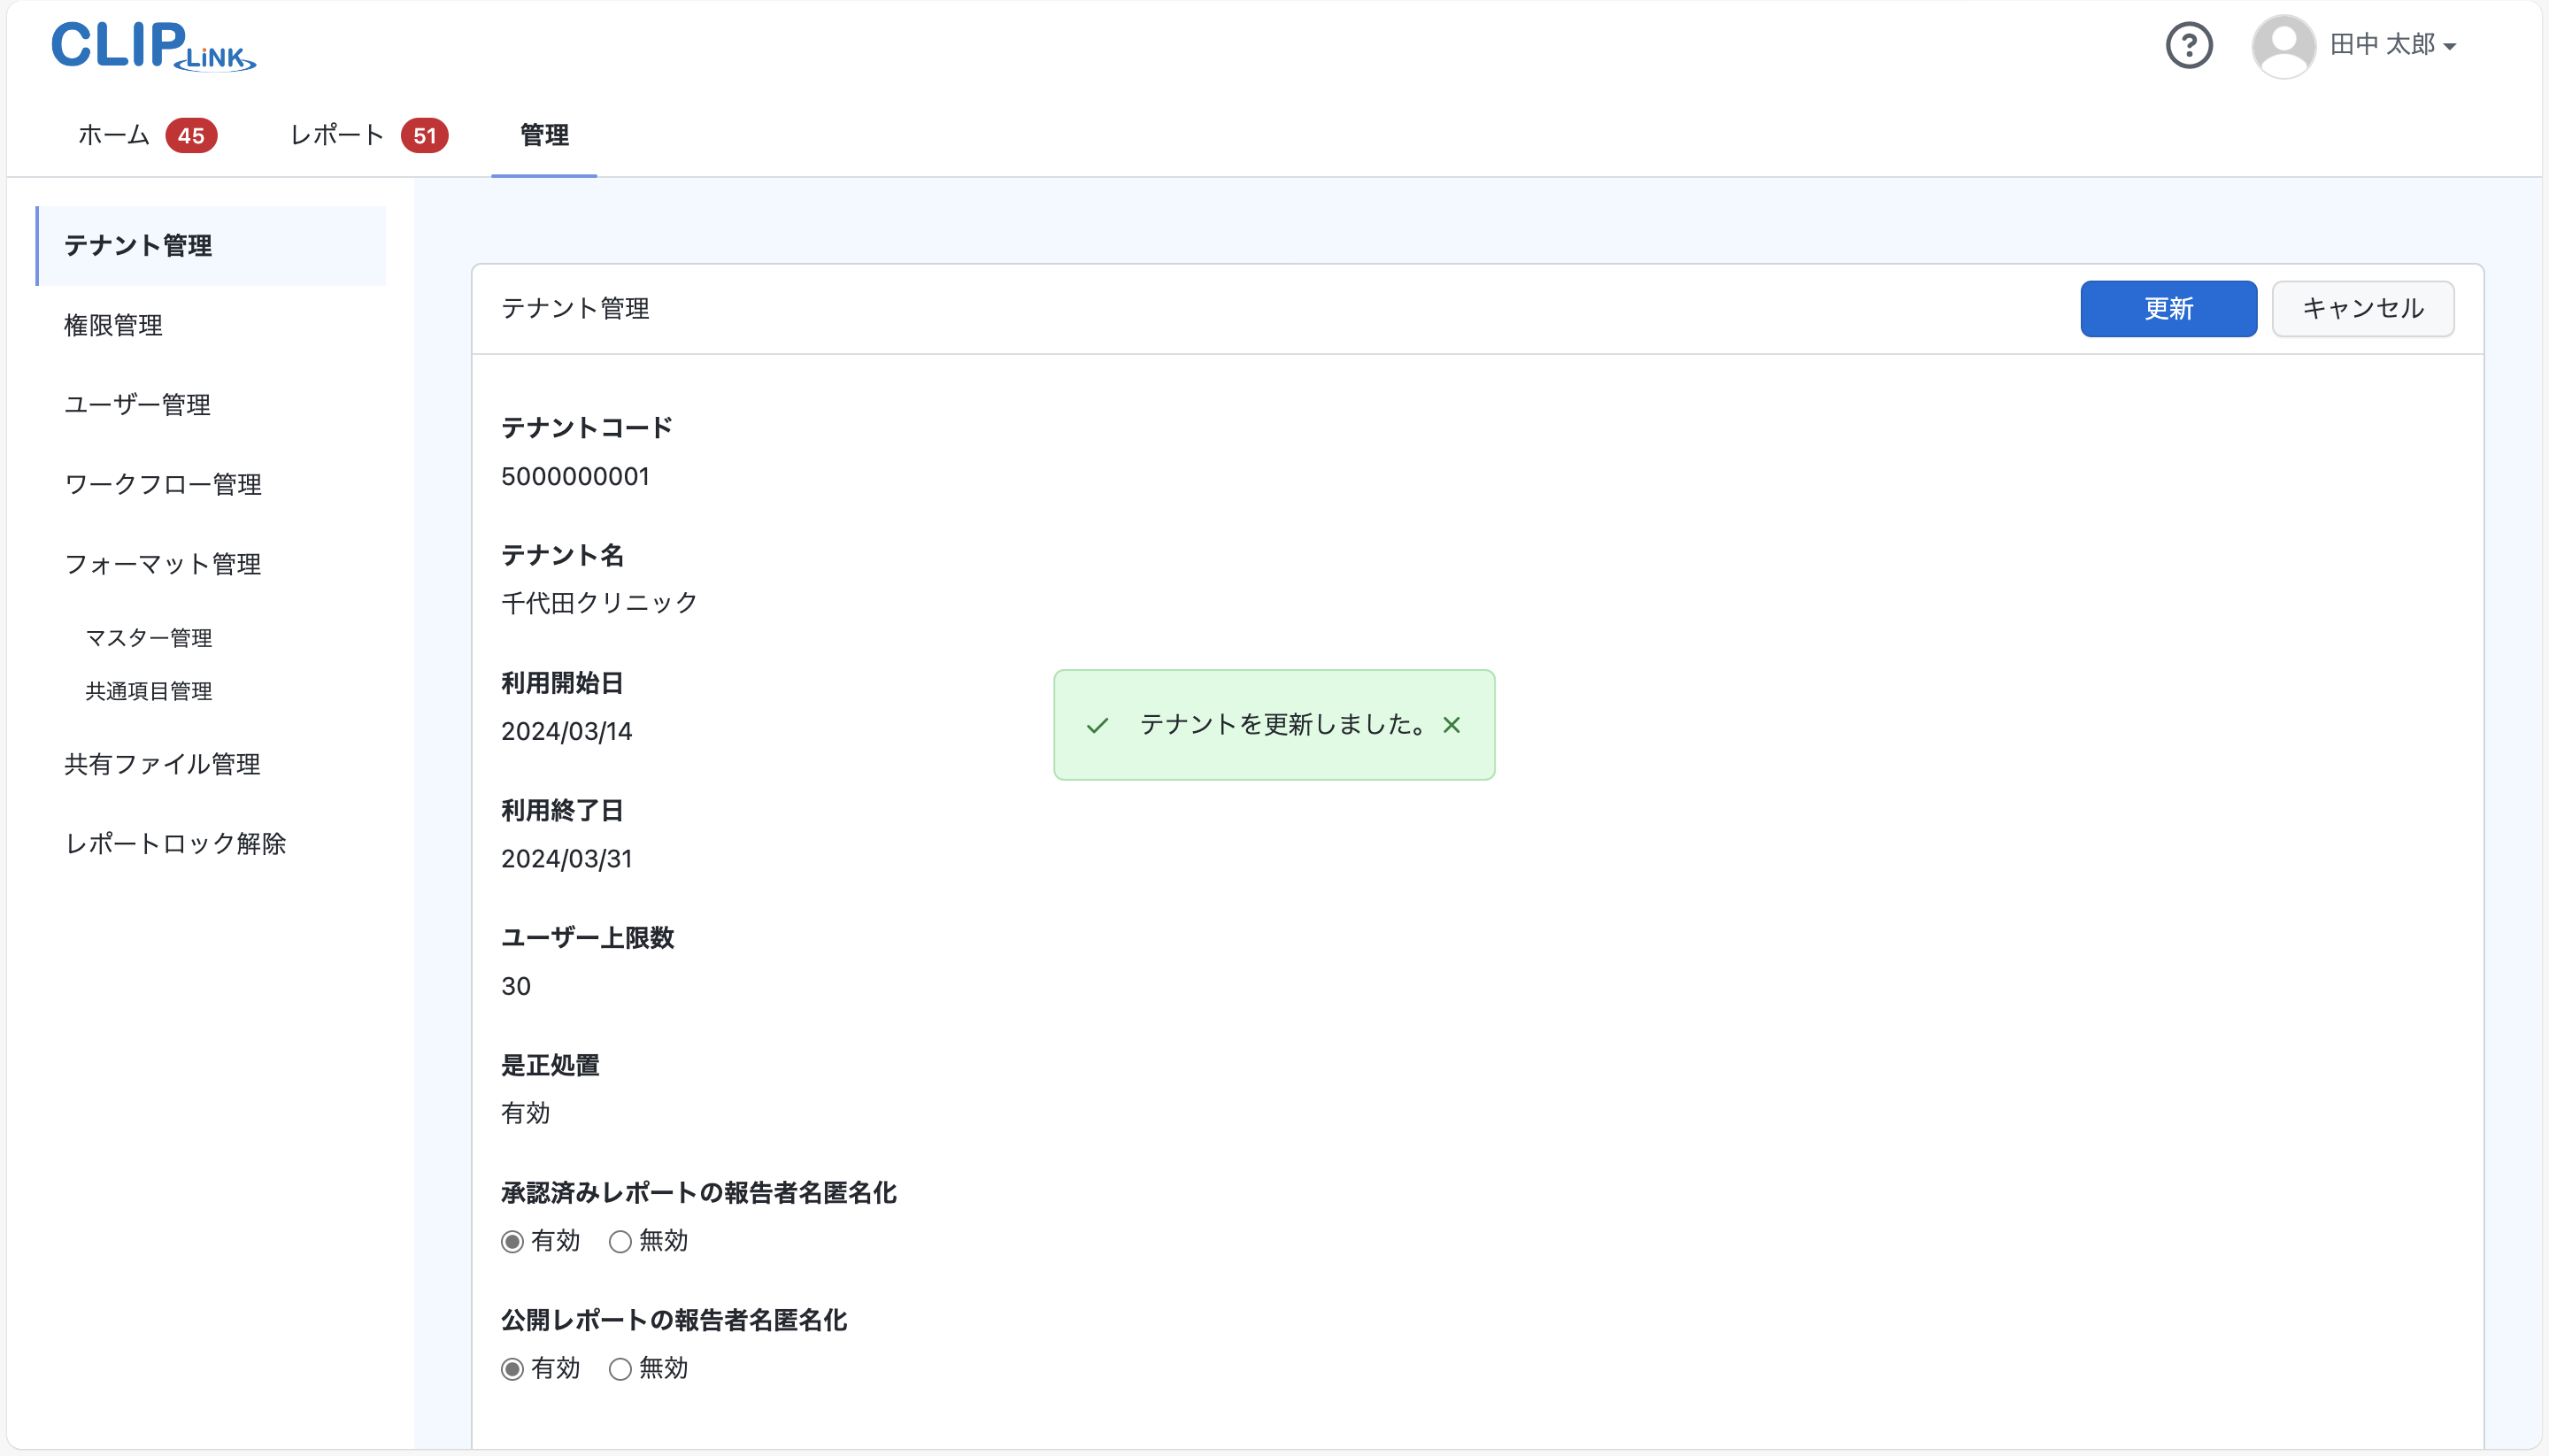Open the 田中 太郎 user dropdown
This screenshot has height=1456, width=2549.
point(2392,46)
